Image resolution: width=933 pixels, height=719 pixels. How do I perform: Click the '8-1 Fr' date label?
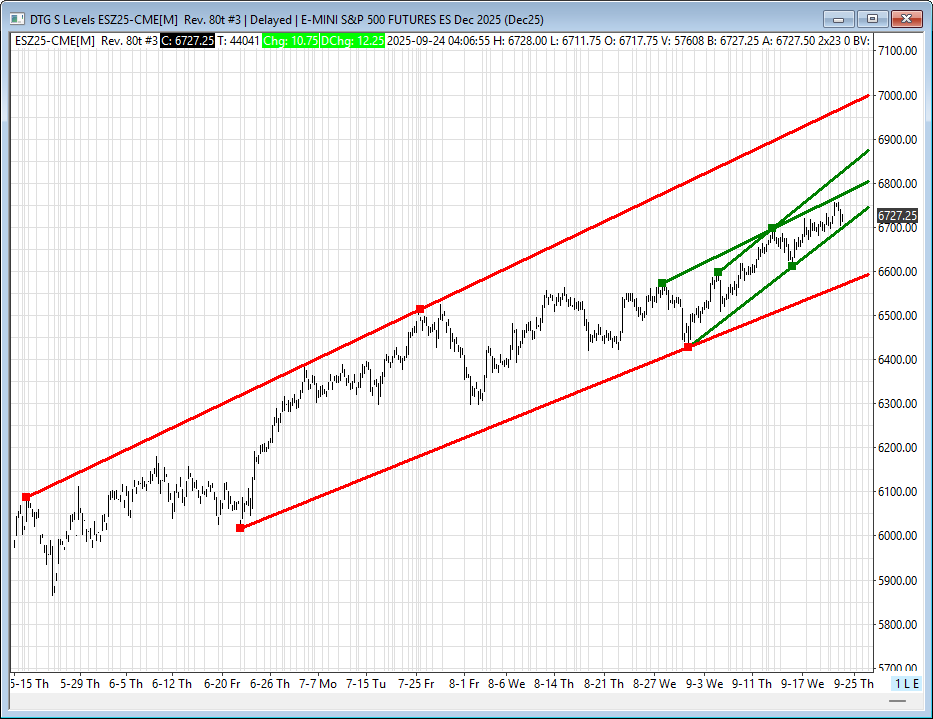pos(464,684)
